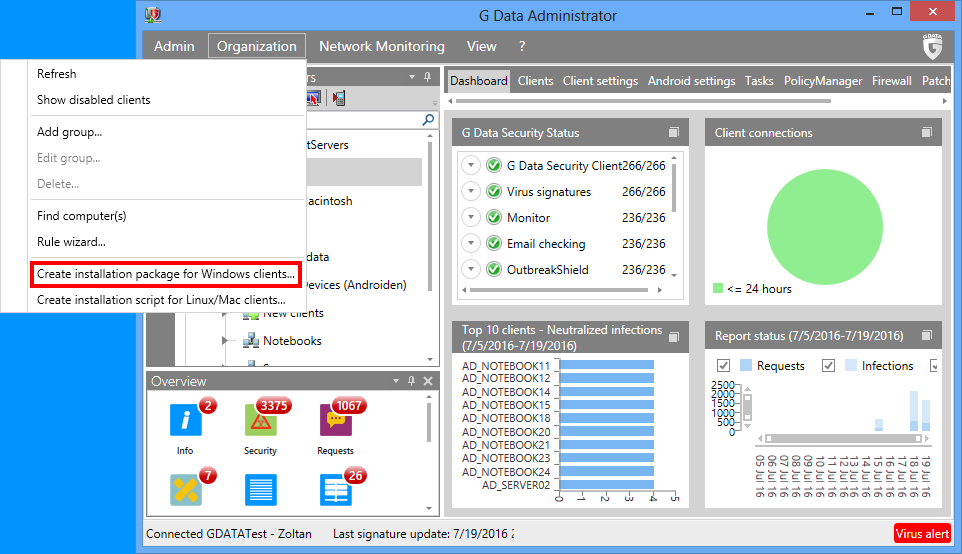The width and height of the screenshot is (962, 554).
Task: Open the overview icon with badge 26
Action: (x=336, y=490)
